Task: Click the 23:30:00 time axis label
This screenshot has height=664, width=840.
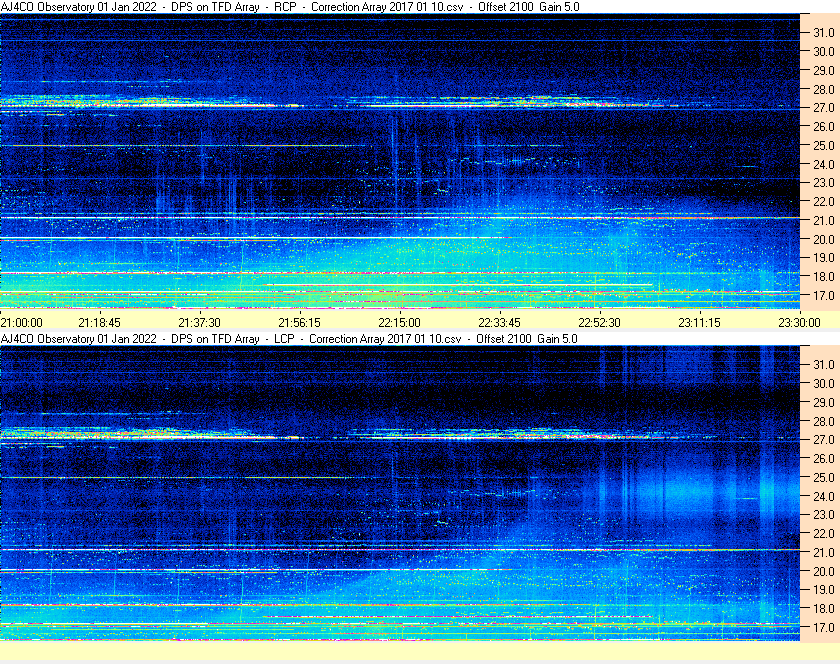Action: 799,323
